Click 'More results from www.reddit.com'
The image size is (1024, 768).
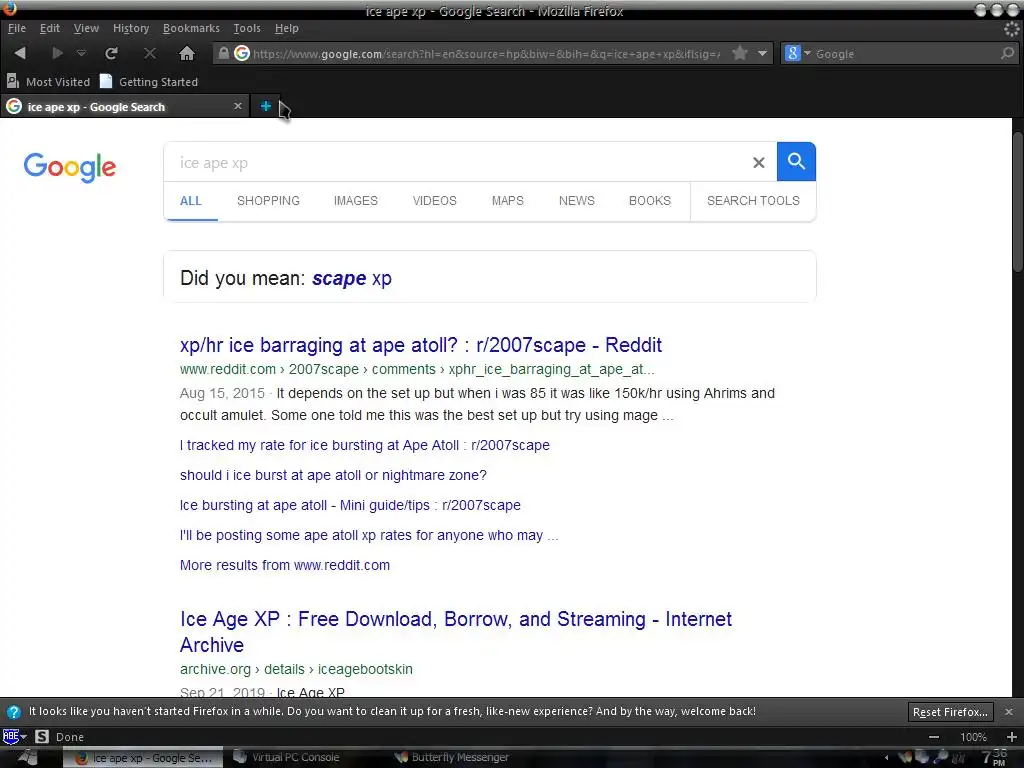[285, 566]
